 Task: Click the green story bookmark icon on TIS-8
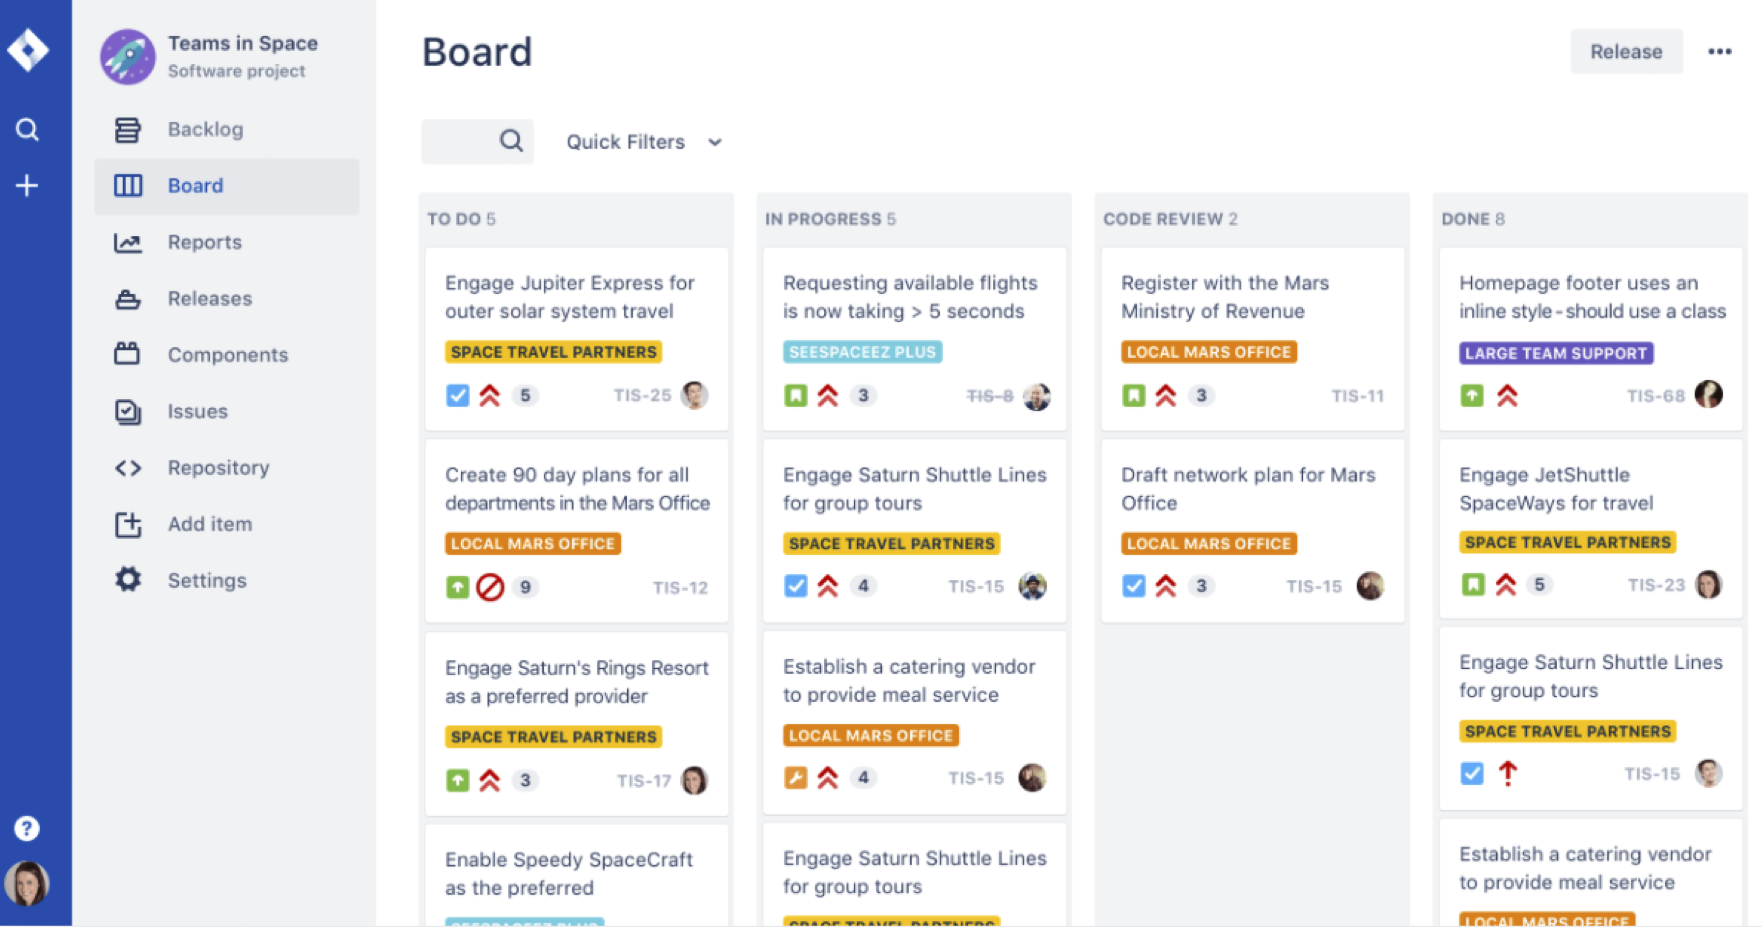[x=795, y=396]
